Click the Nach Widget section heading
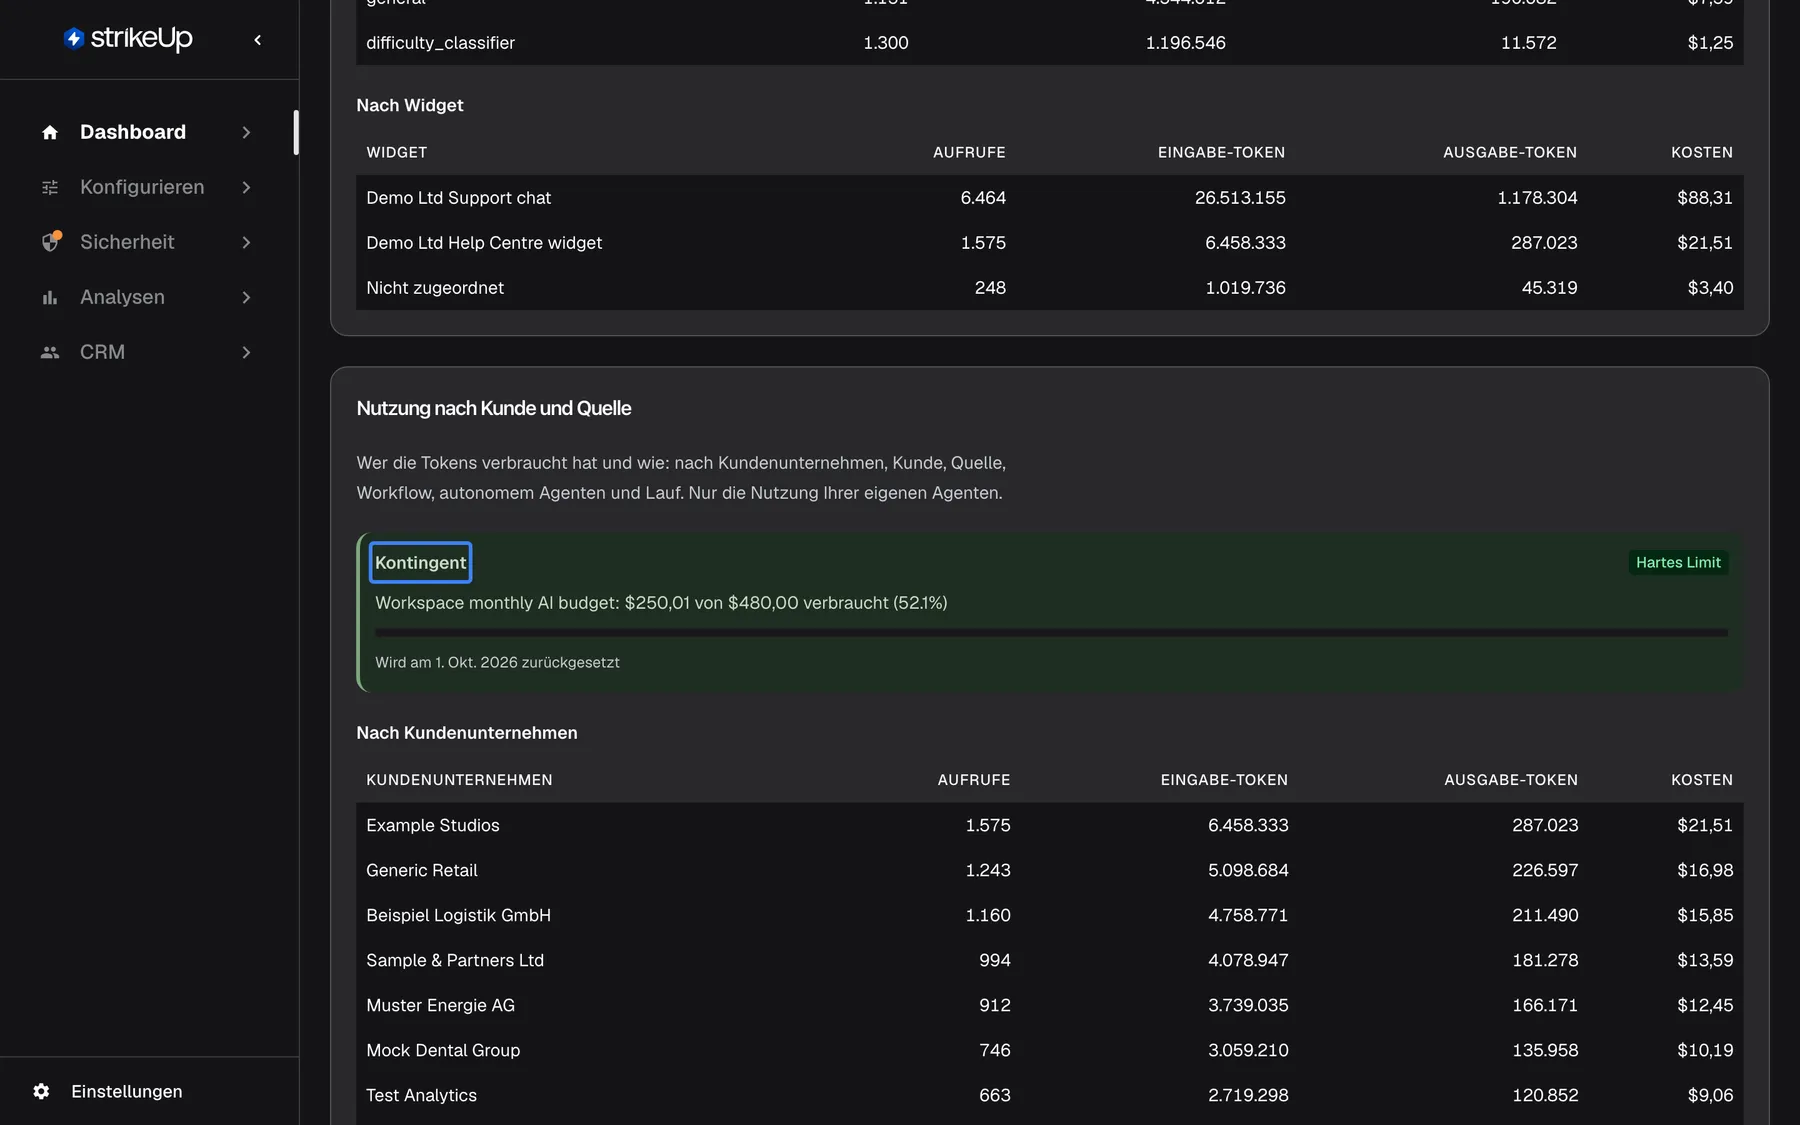Image resolution: width=1800 pixels, height=1125 pixels. [410, 105]
